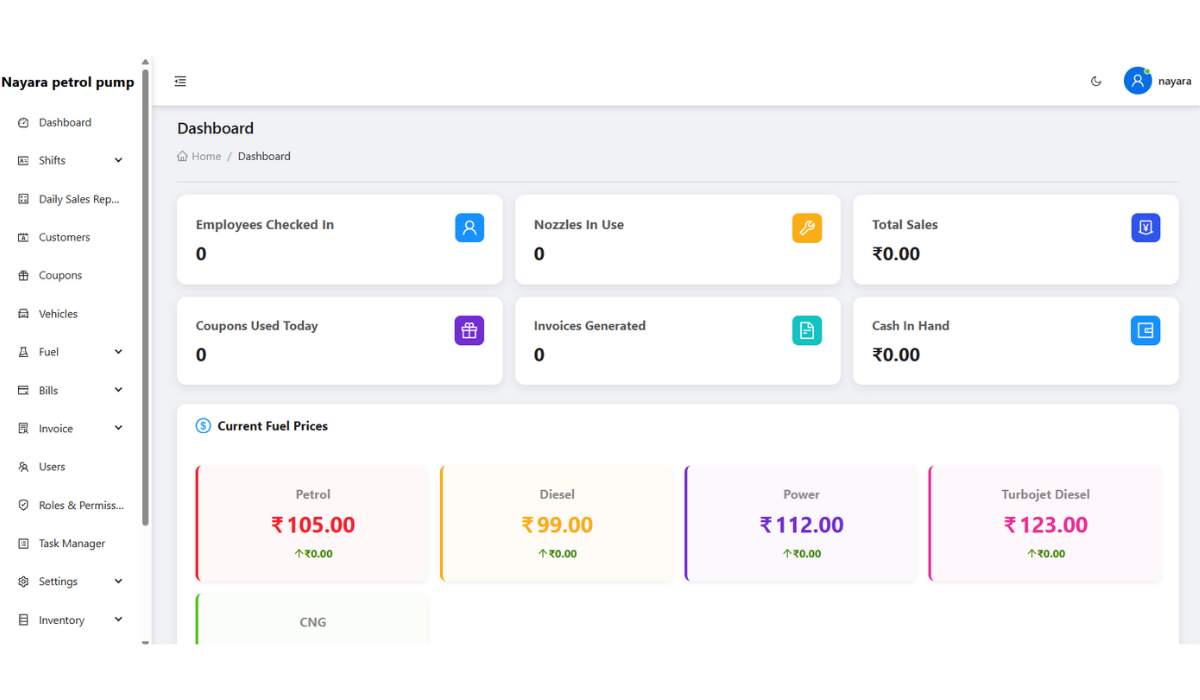Click the sidebar scrollbar up arrow
The width and height of the screenshot is (1200, 700).
[x=145, y=62]
